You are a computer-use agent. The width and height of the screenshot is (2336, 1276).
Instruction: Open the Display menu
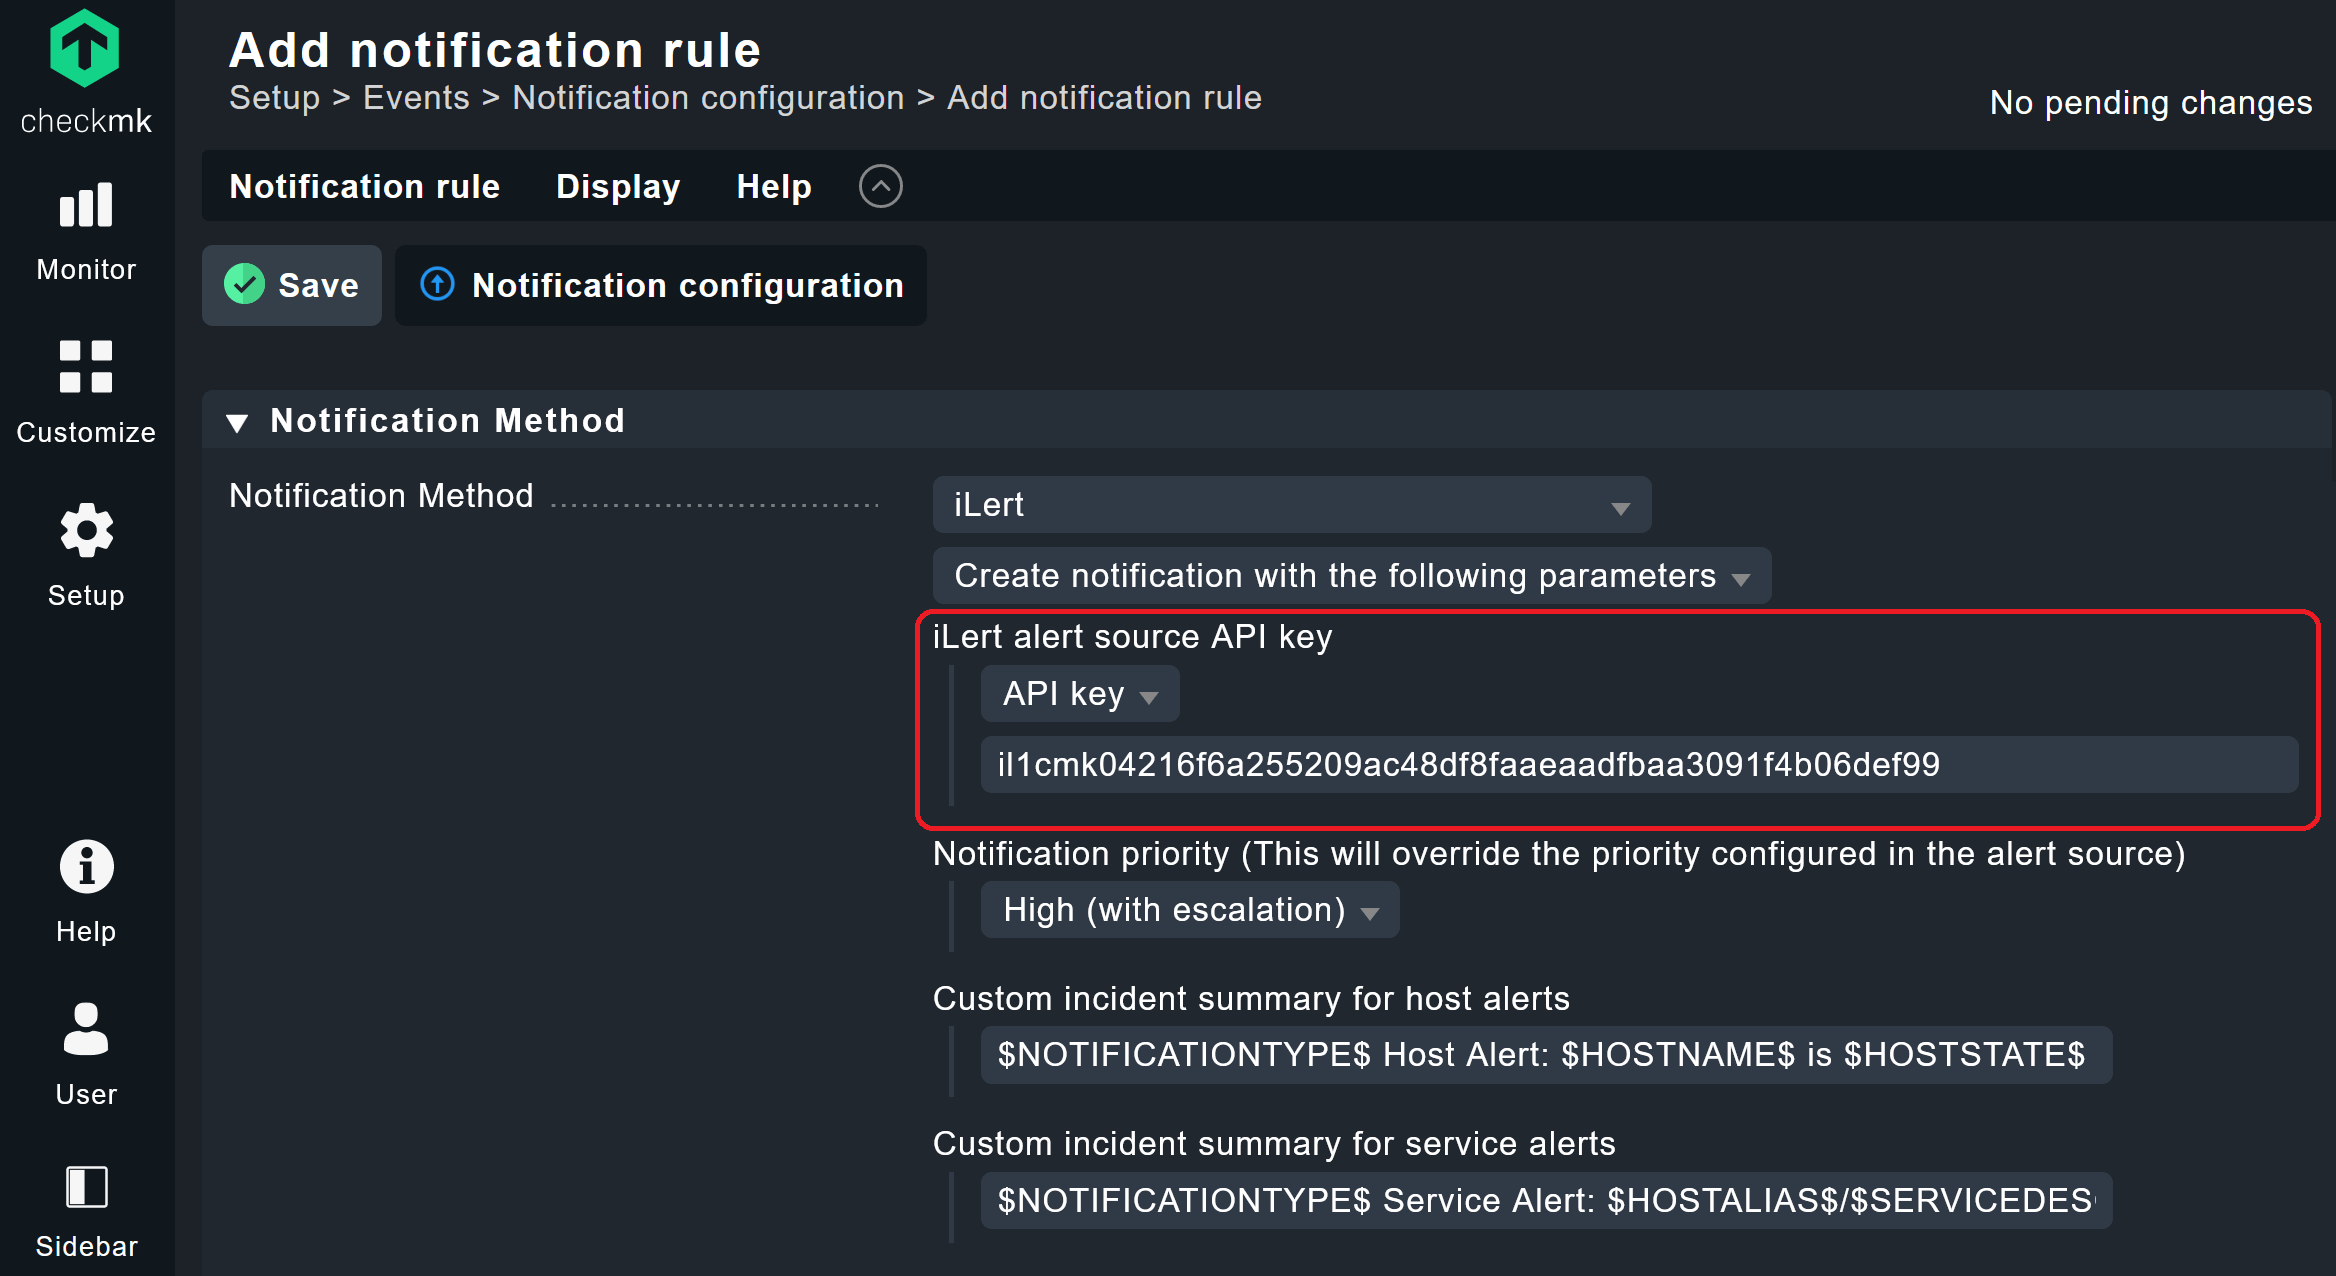pos(617,187)
